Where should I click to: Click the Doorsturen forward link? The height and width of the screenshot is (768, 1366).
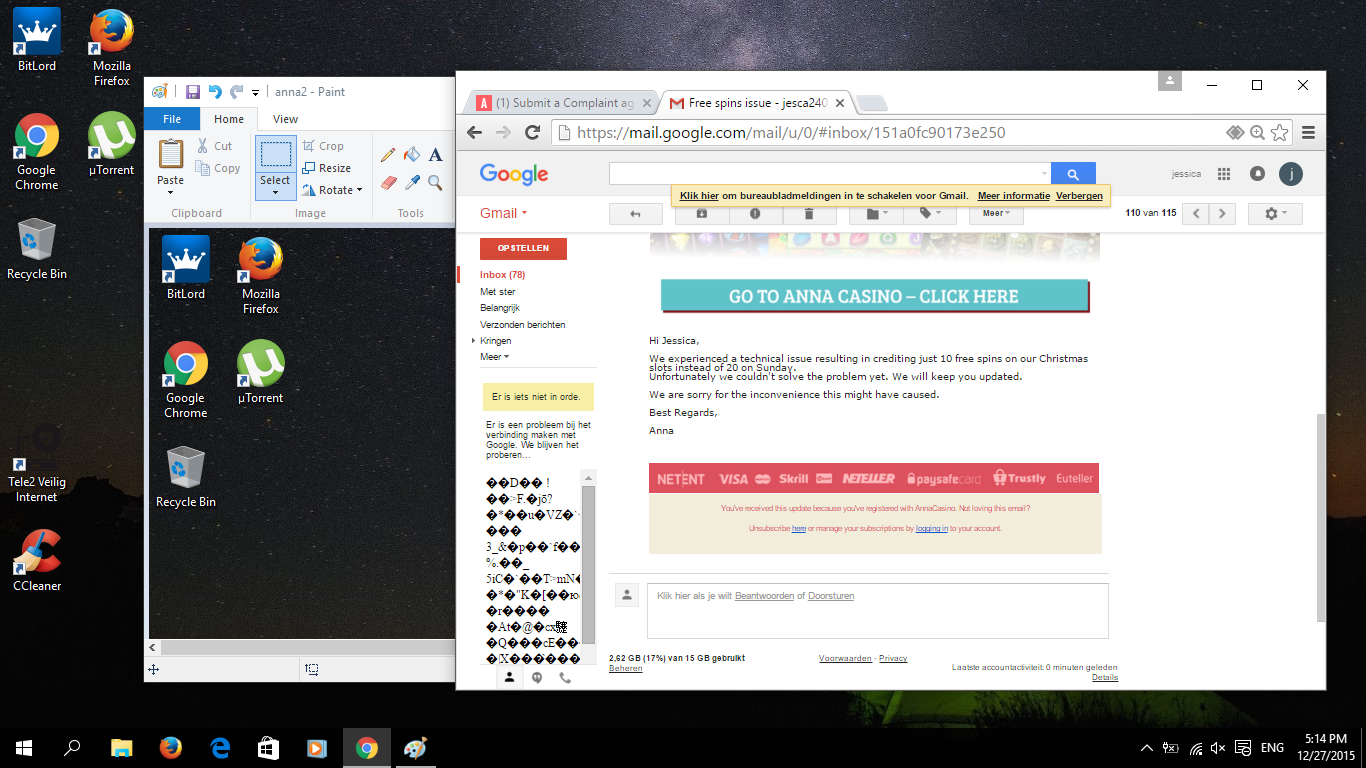click(831, 596)
